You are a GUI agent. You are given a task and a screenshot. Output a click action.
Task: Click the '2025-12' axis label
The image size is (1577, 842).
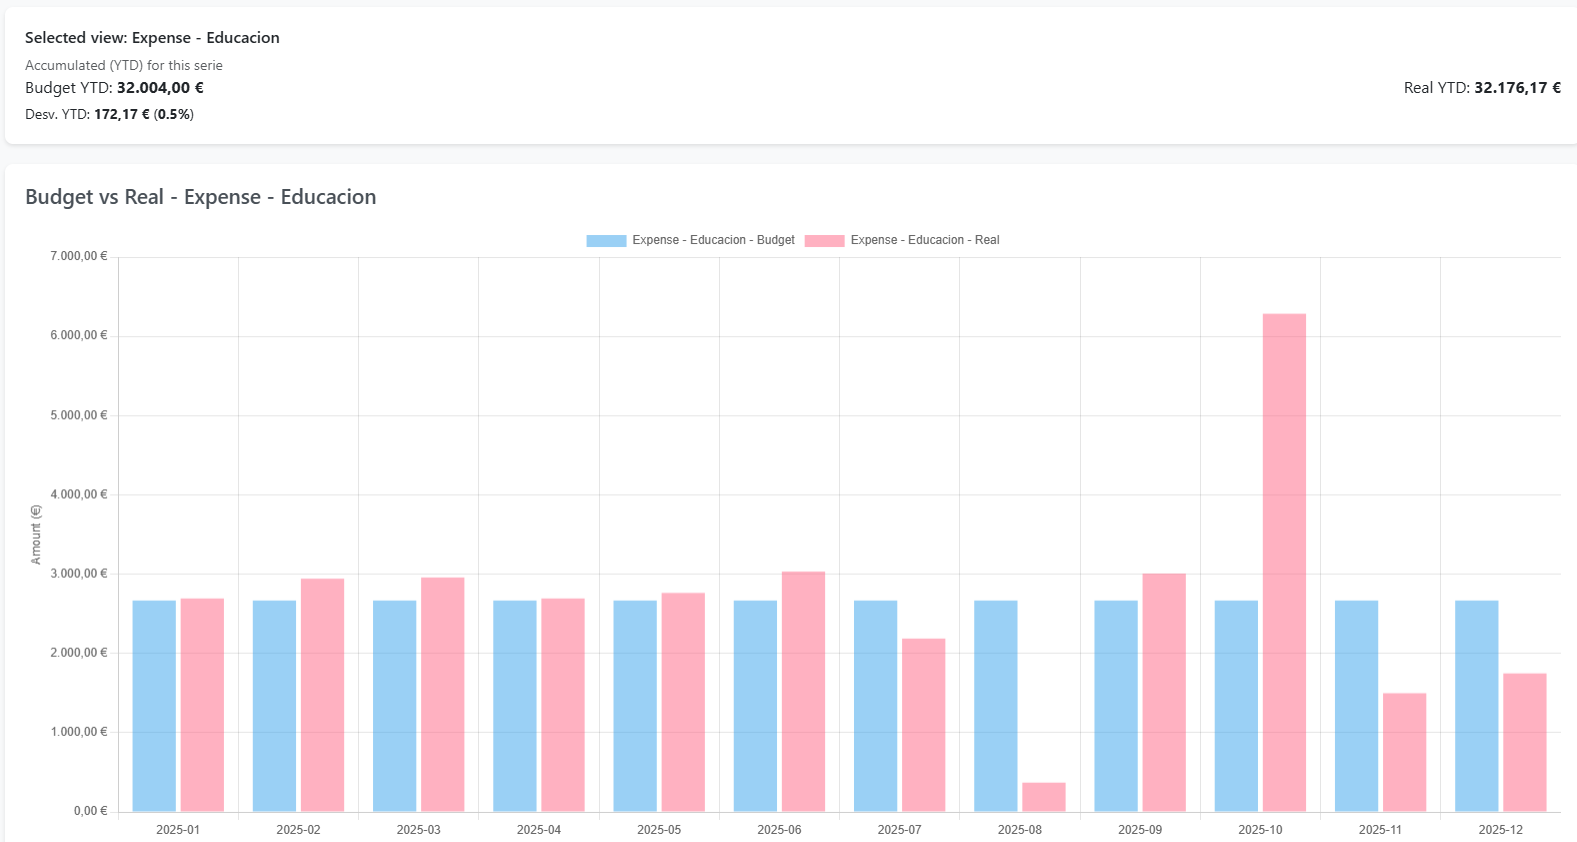pyautogui.click(x=1501, y=830)
